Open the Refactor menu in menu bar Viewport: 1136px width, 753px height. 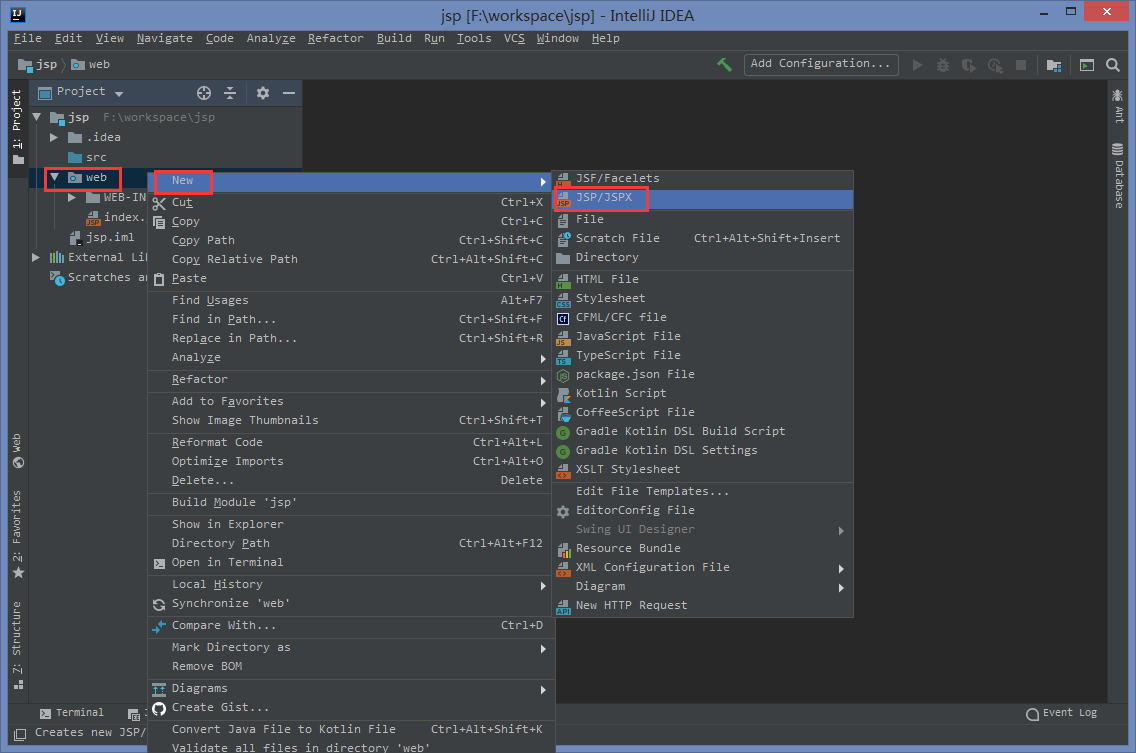coord(335,38)
